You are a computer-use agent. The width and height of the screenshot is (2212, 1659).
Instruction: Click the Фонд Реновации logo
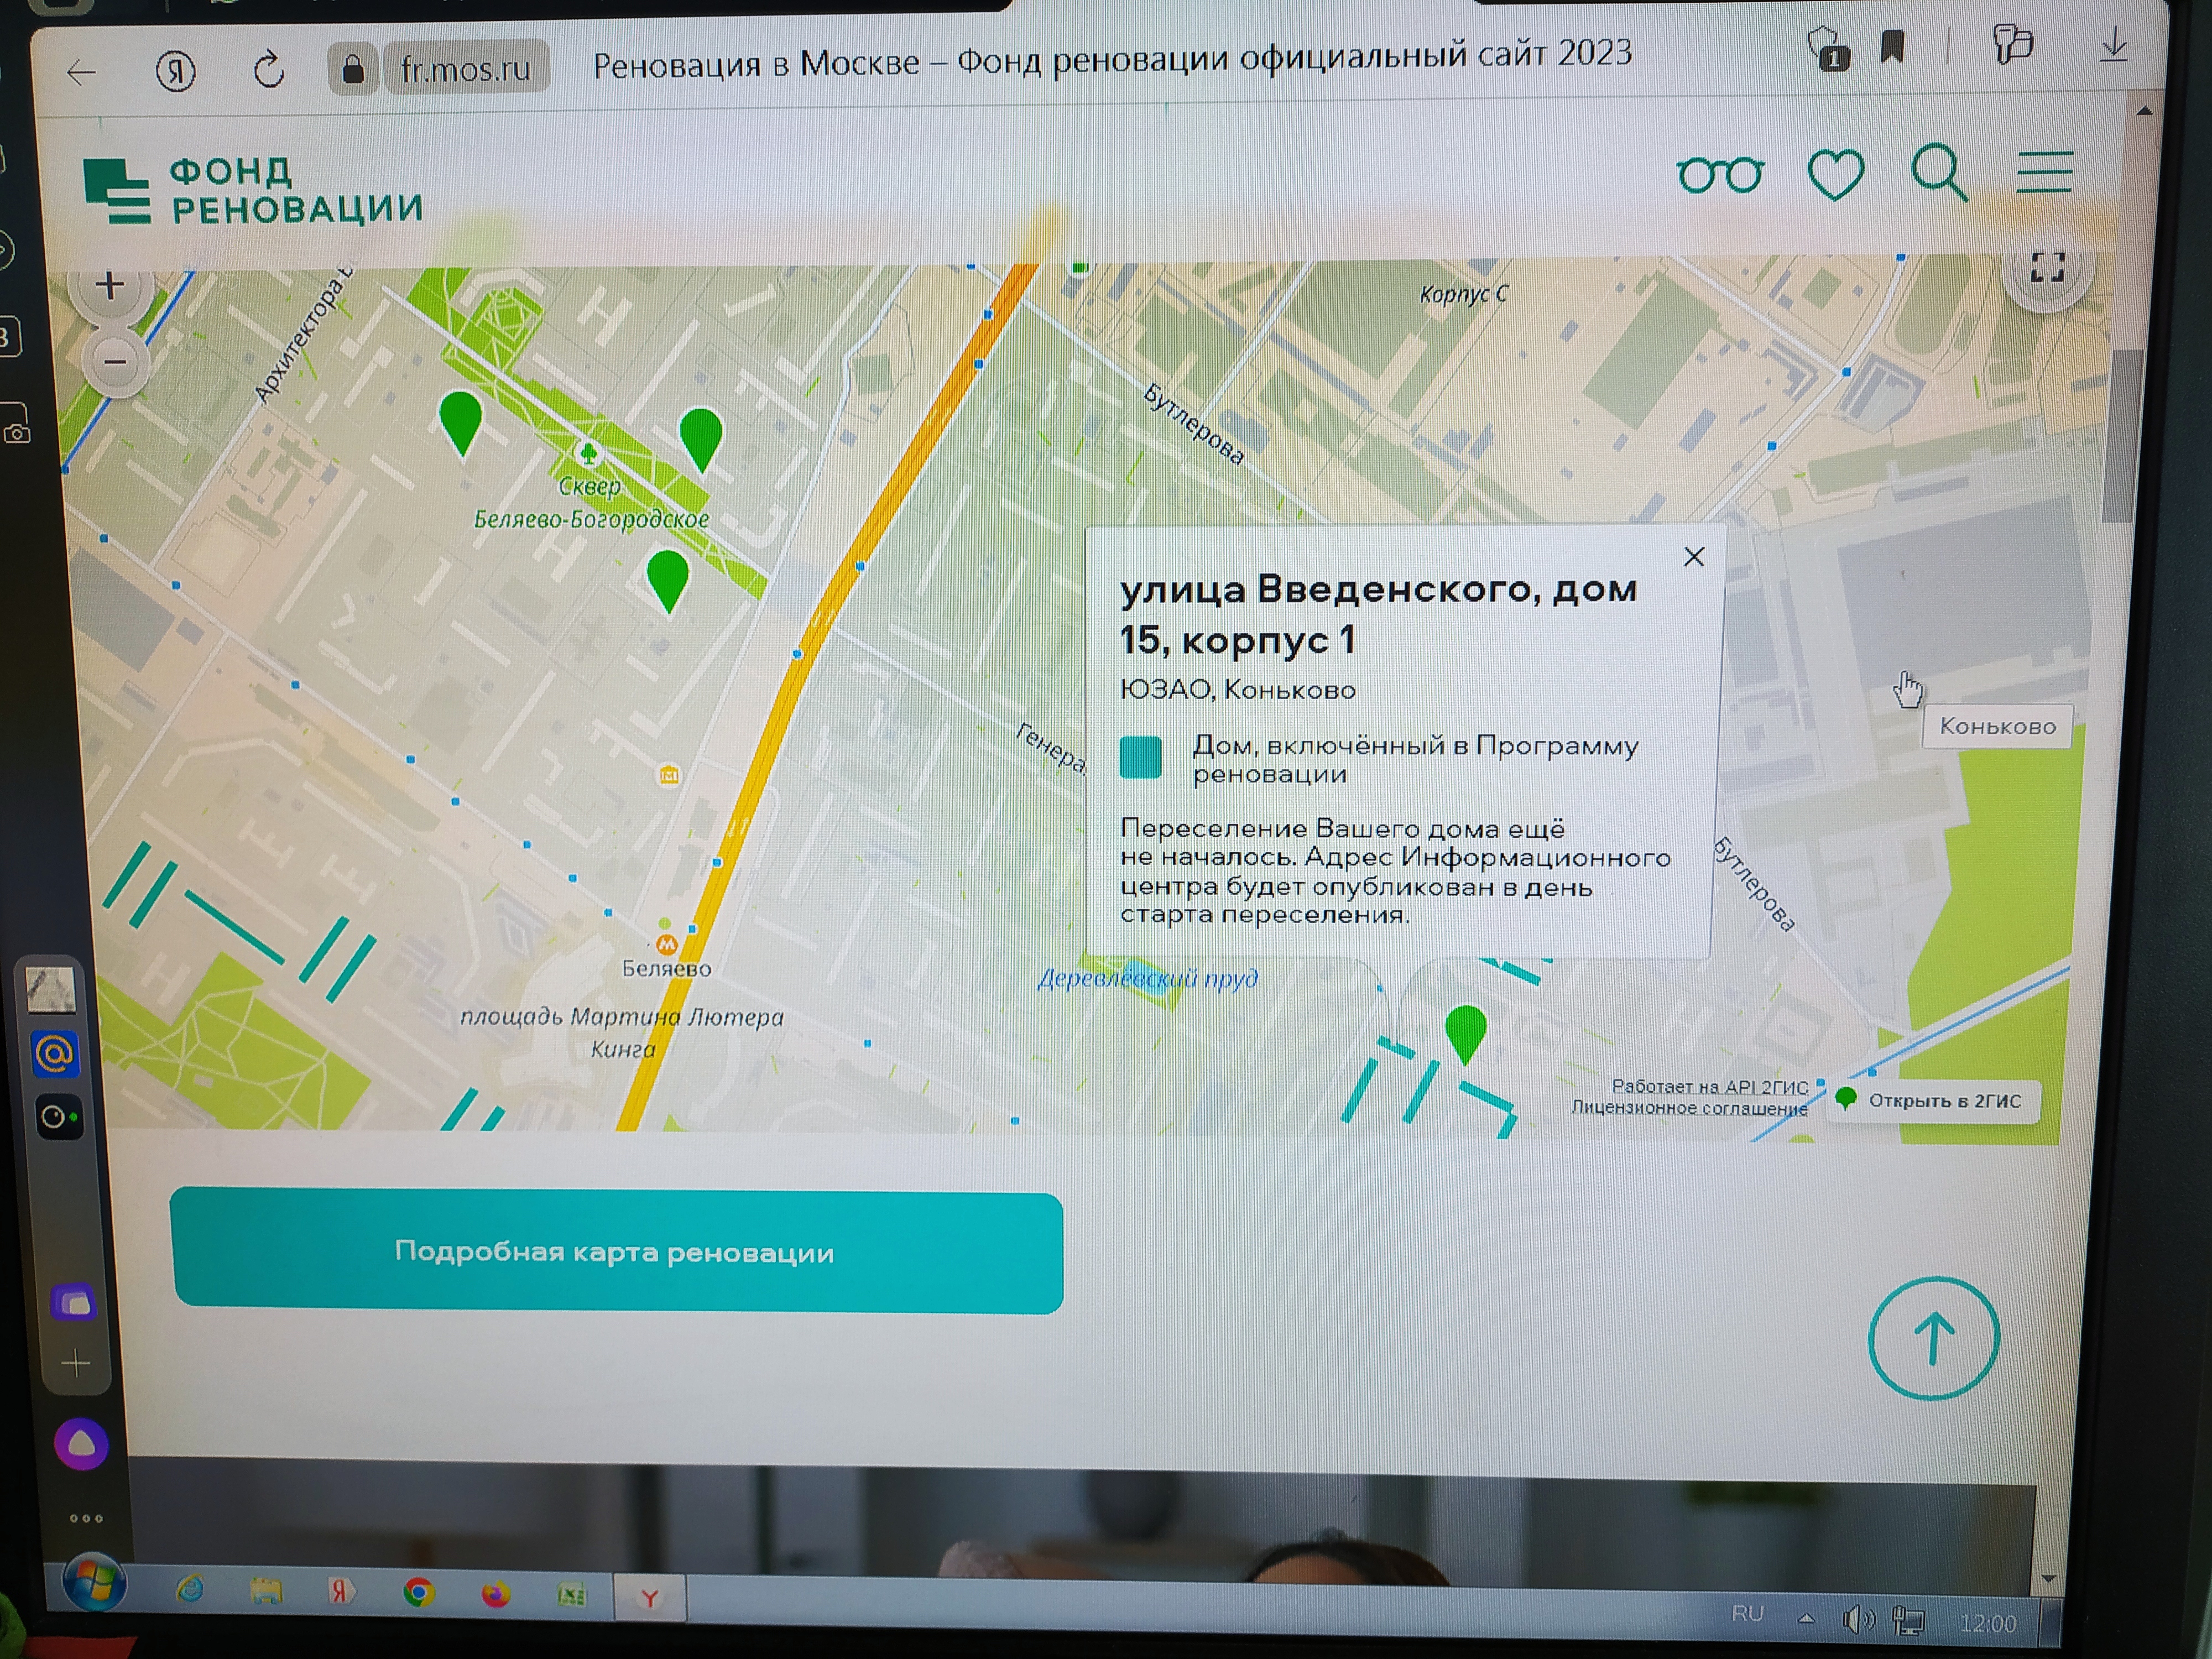[253, 191]
